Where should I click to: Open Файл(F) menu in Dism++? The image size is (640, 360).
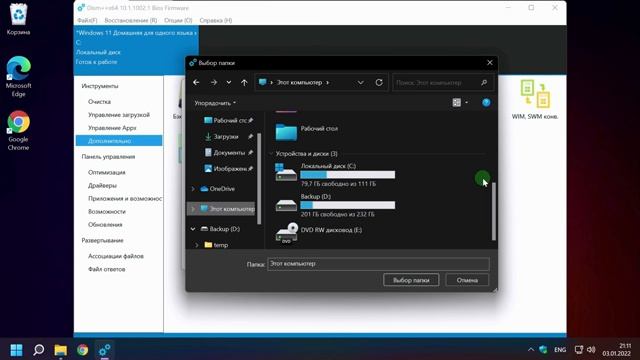pos(87,20)
